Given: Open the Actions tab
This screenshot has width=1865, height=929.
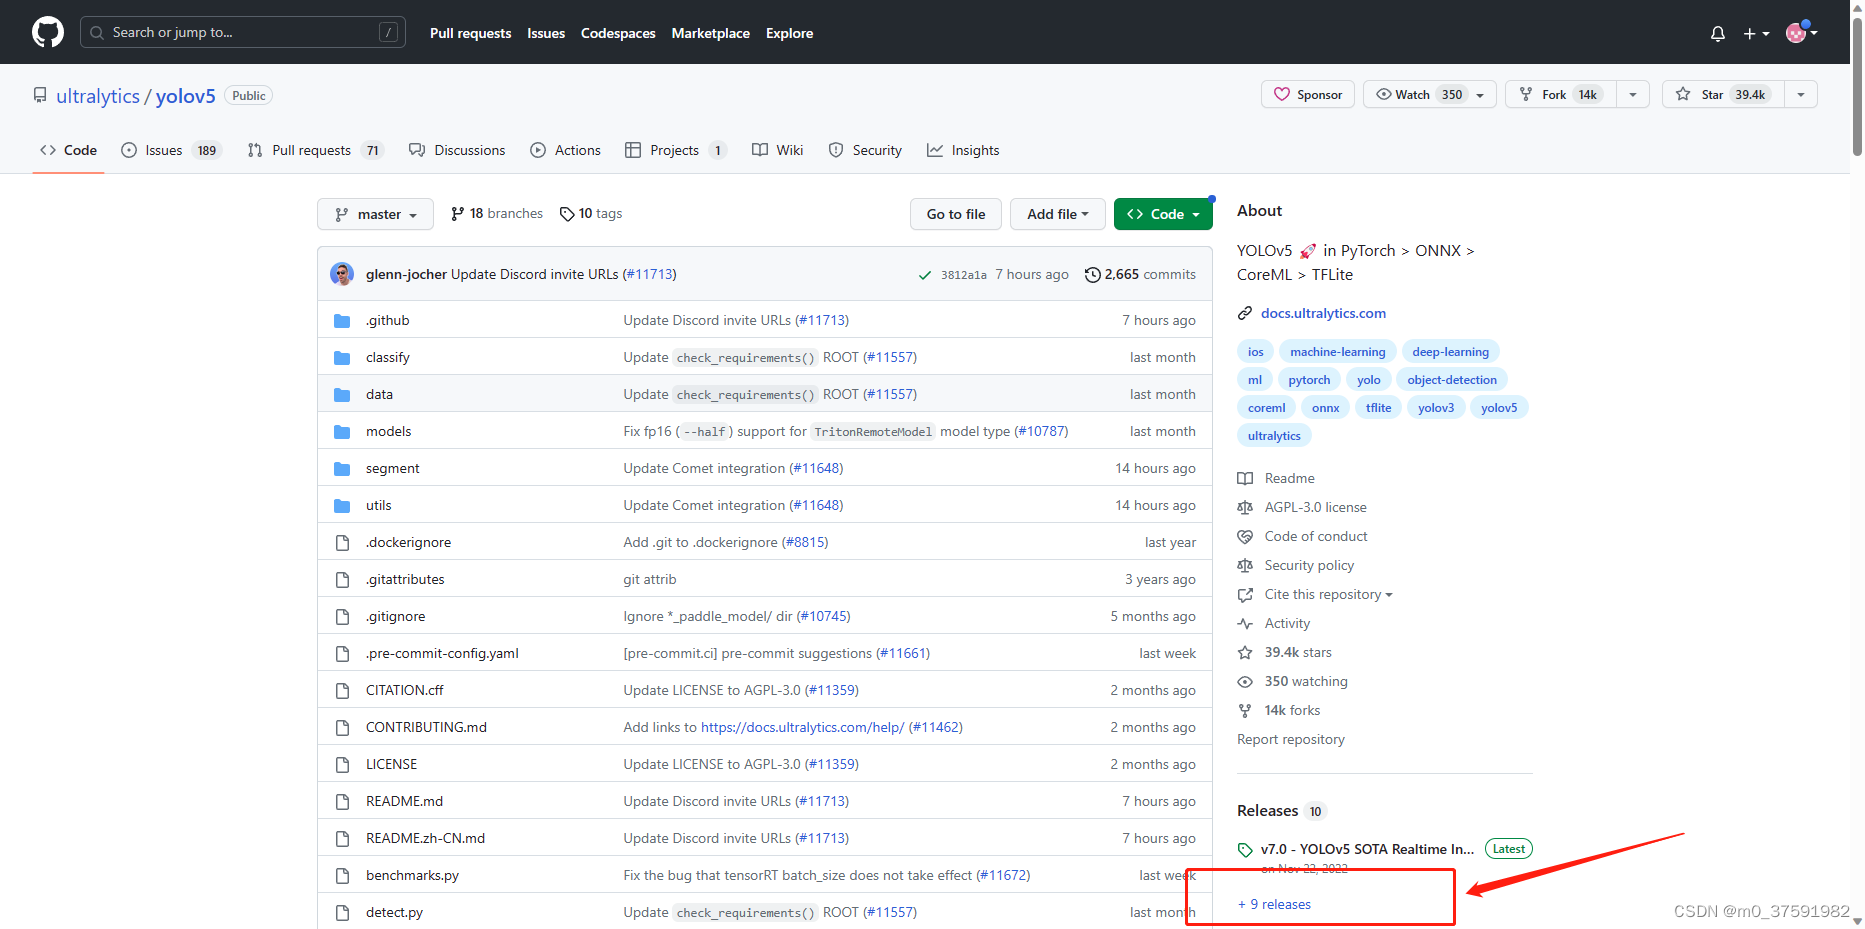Looking at the screenshot, I should 566,150.
